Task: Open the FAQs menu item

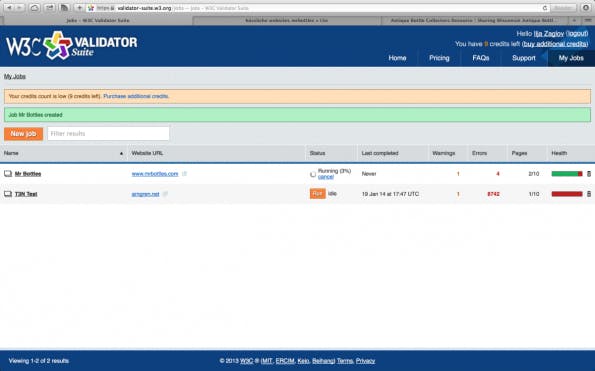Action: [481, 58]
